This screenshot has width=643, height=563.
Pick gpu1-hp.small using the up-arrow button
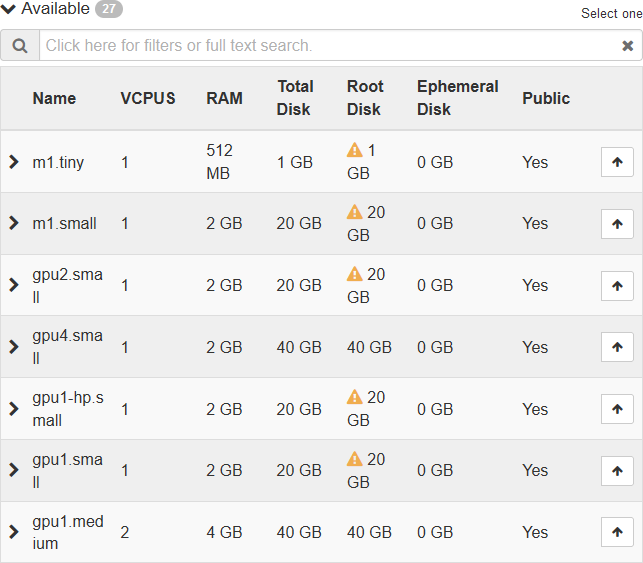[x=617, y=409]
